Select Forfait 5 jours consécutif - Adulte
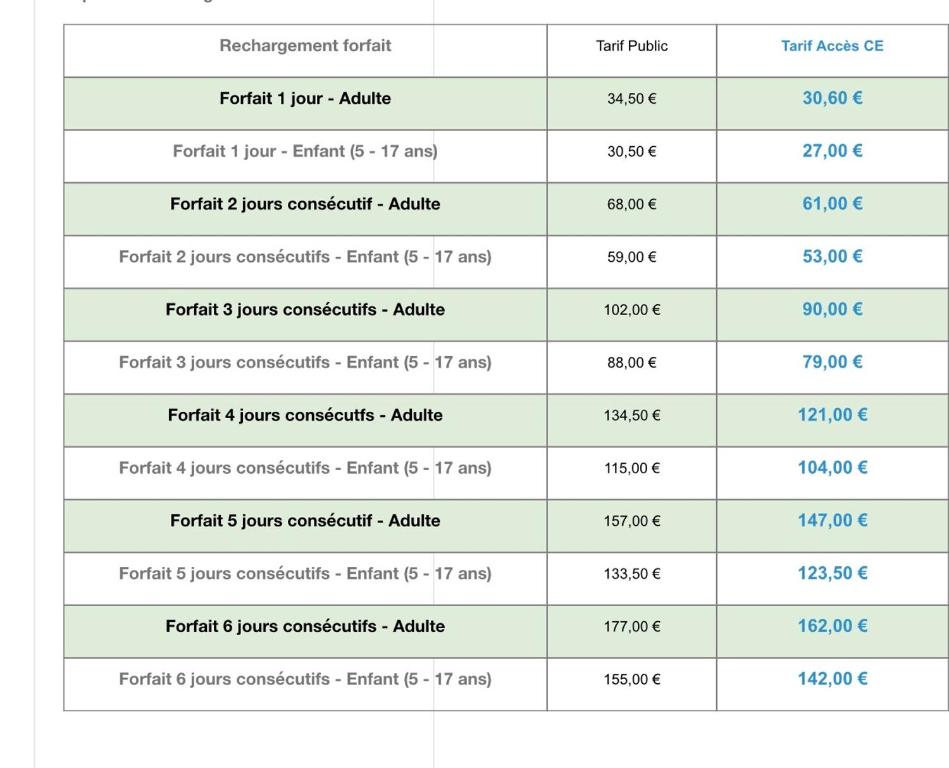Viewport: 949px width, 768px height. click(305, 521)
